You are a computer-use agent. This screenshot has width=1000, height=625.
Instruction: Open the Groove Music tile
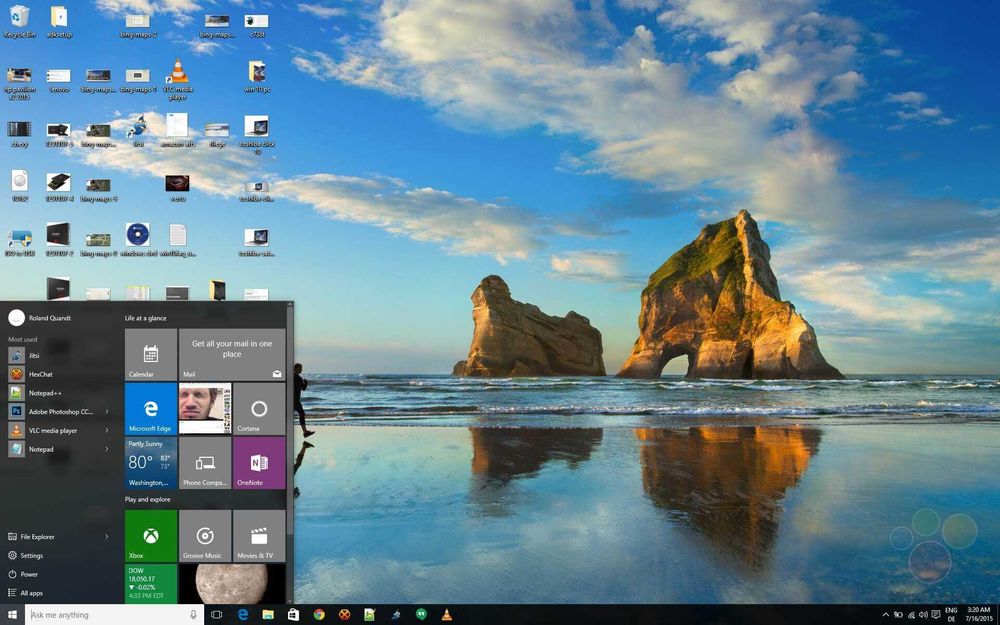[x=205, y=536]
